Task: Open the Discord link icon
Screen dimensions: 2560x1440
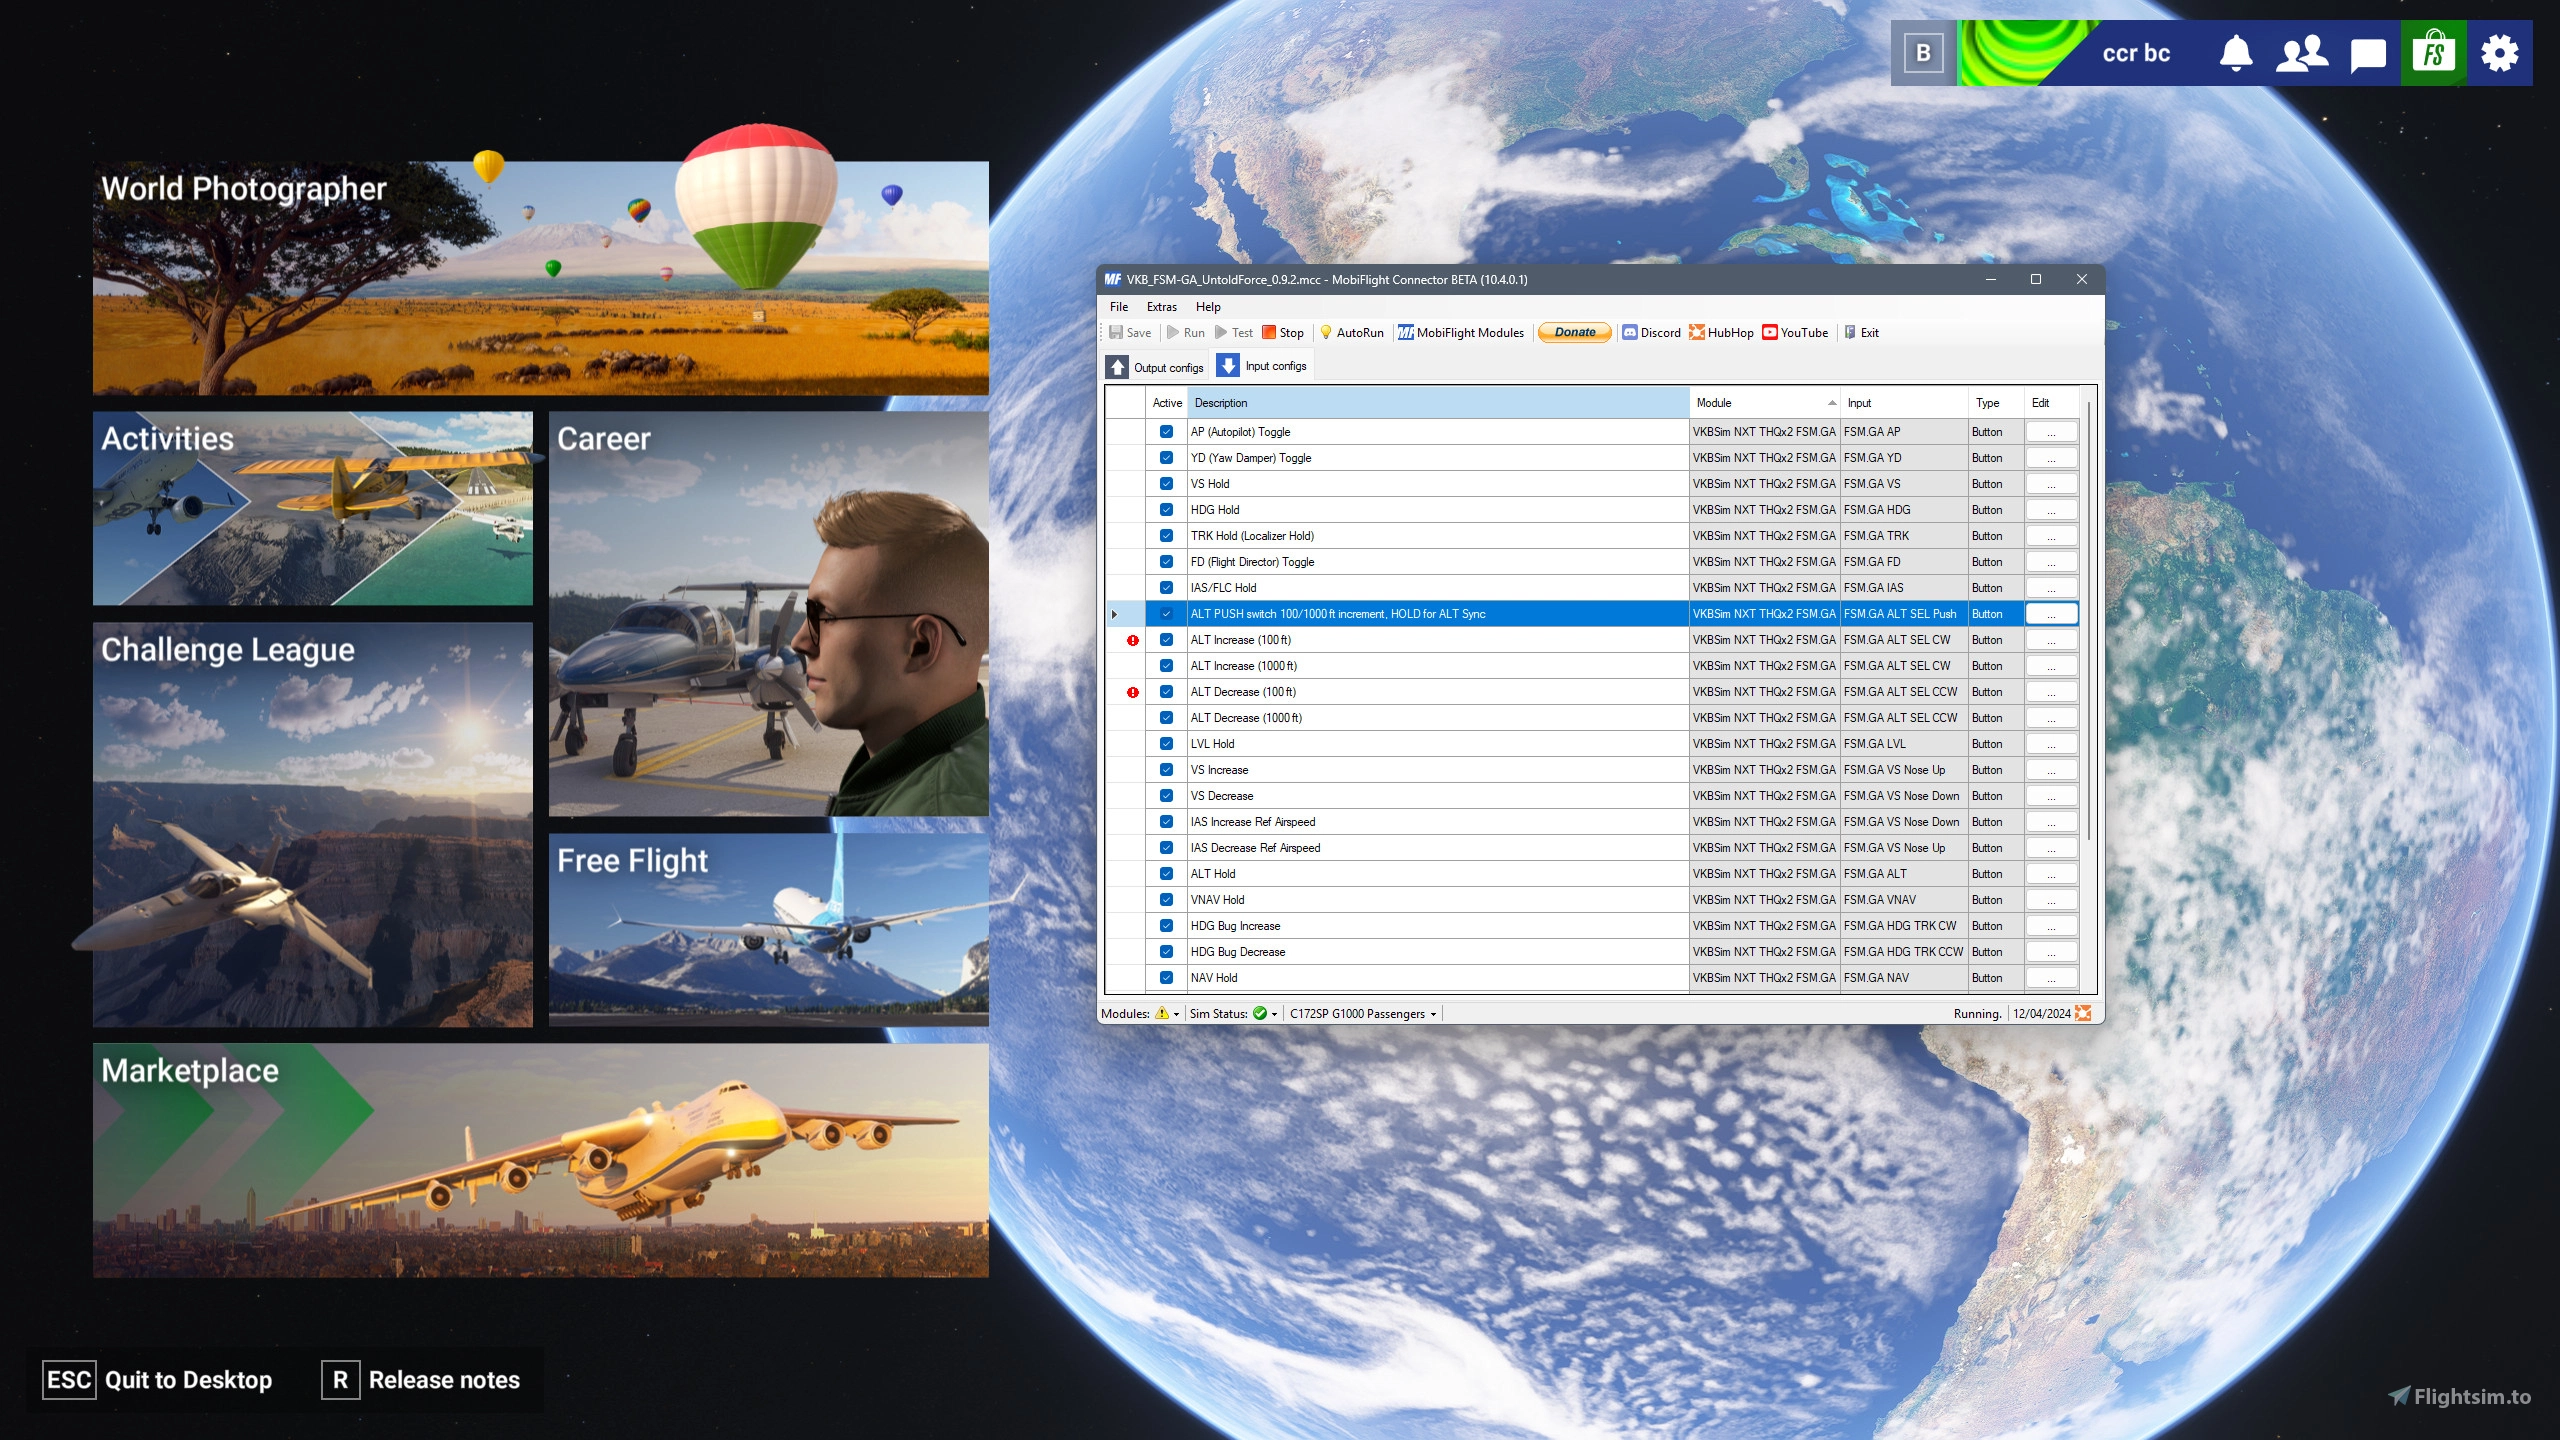Action: click(x=1631, y=332)
